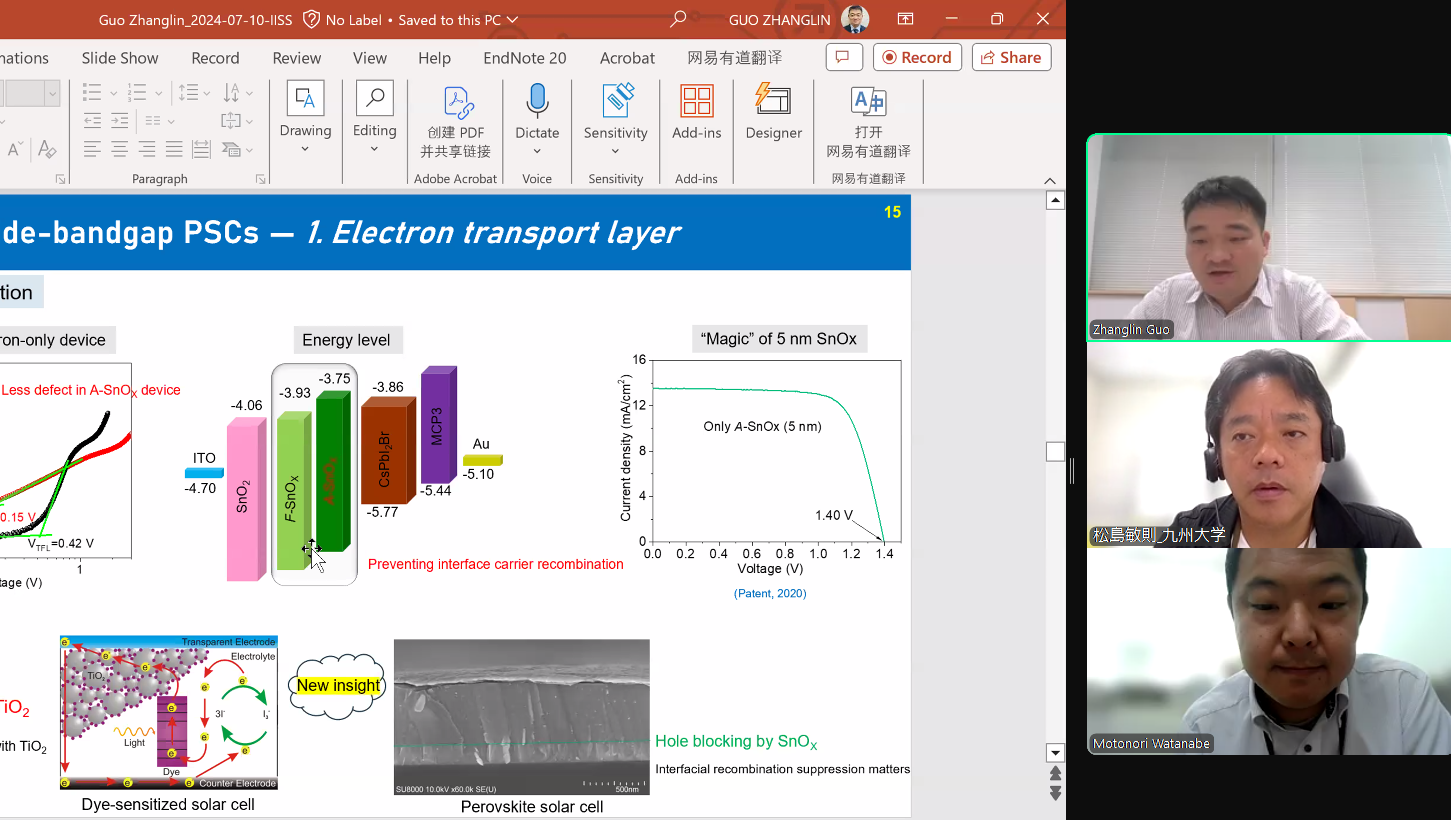Click the search magnifier in title bar

[x=679, y=19]
